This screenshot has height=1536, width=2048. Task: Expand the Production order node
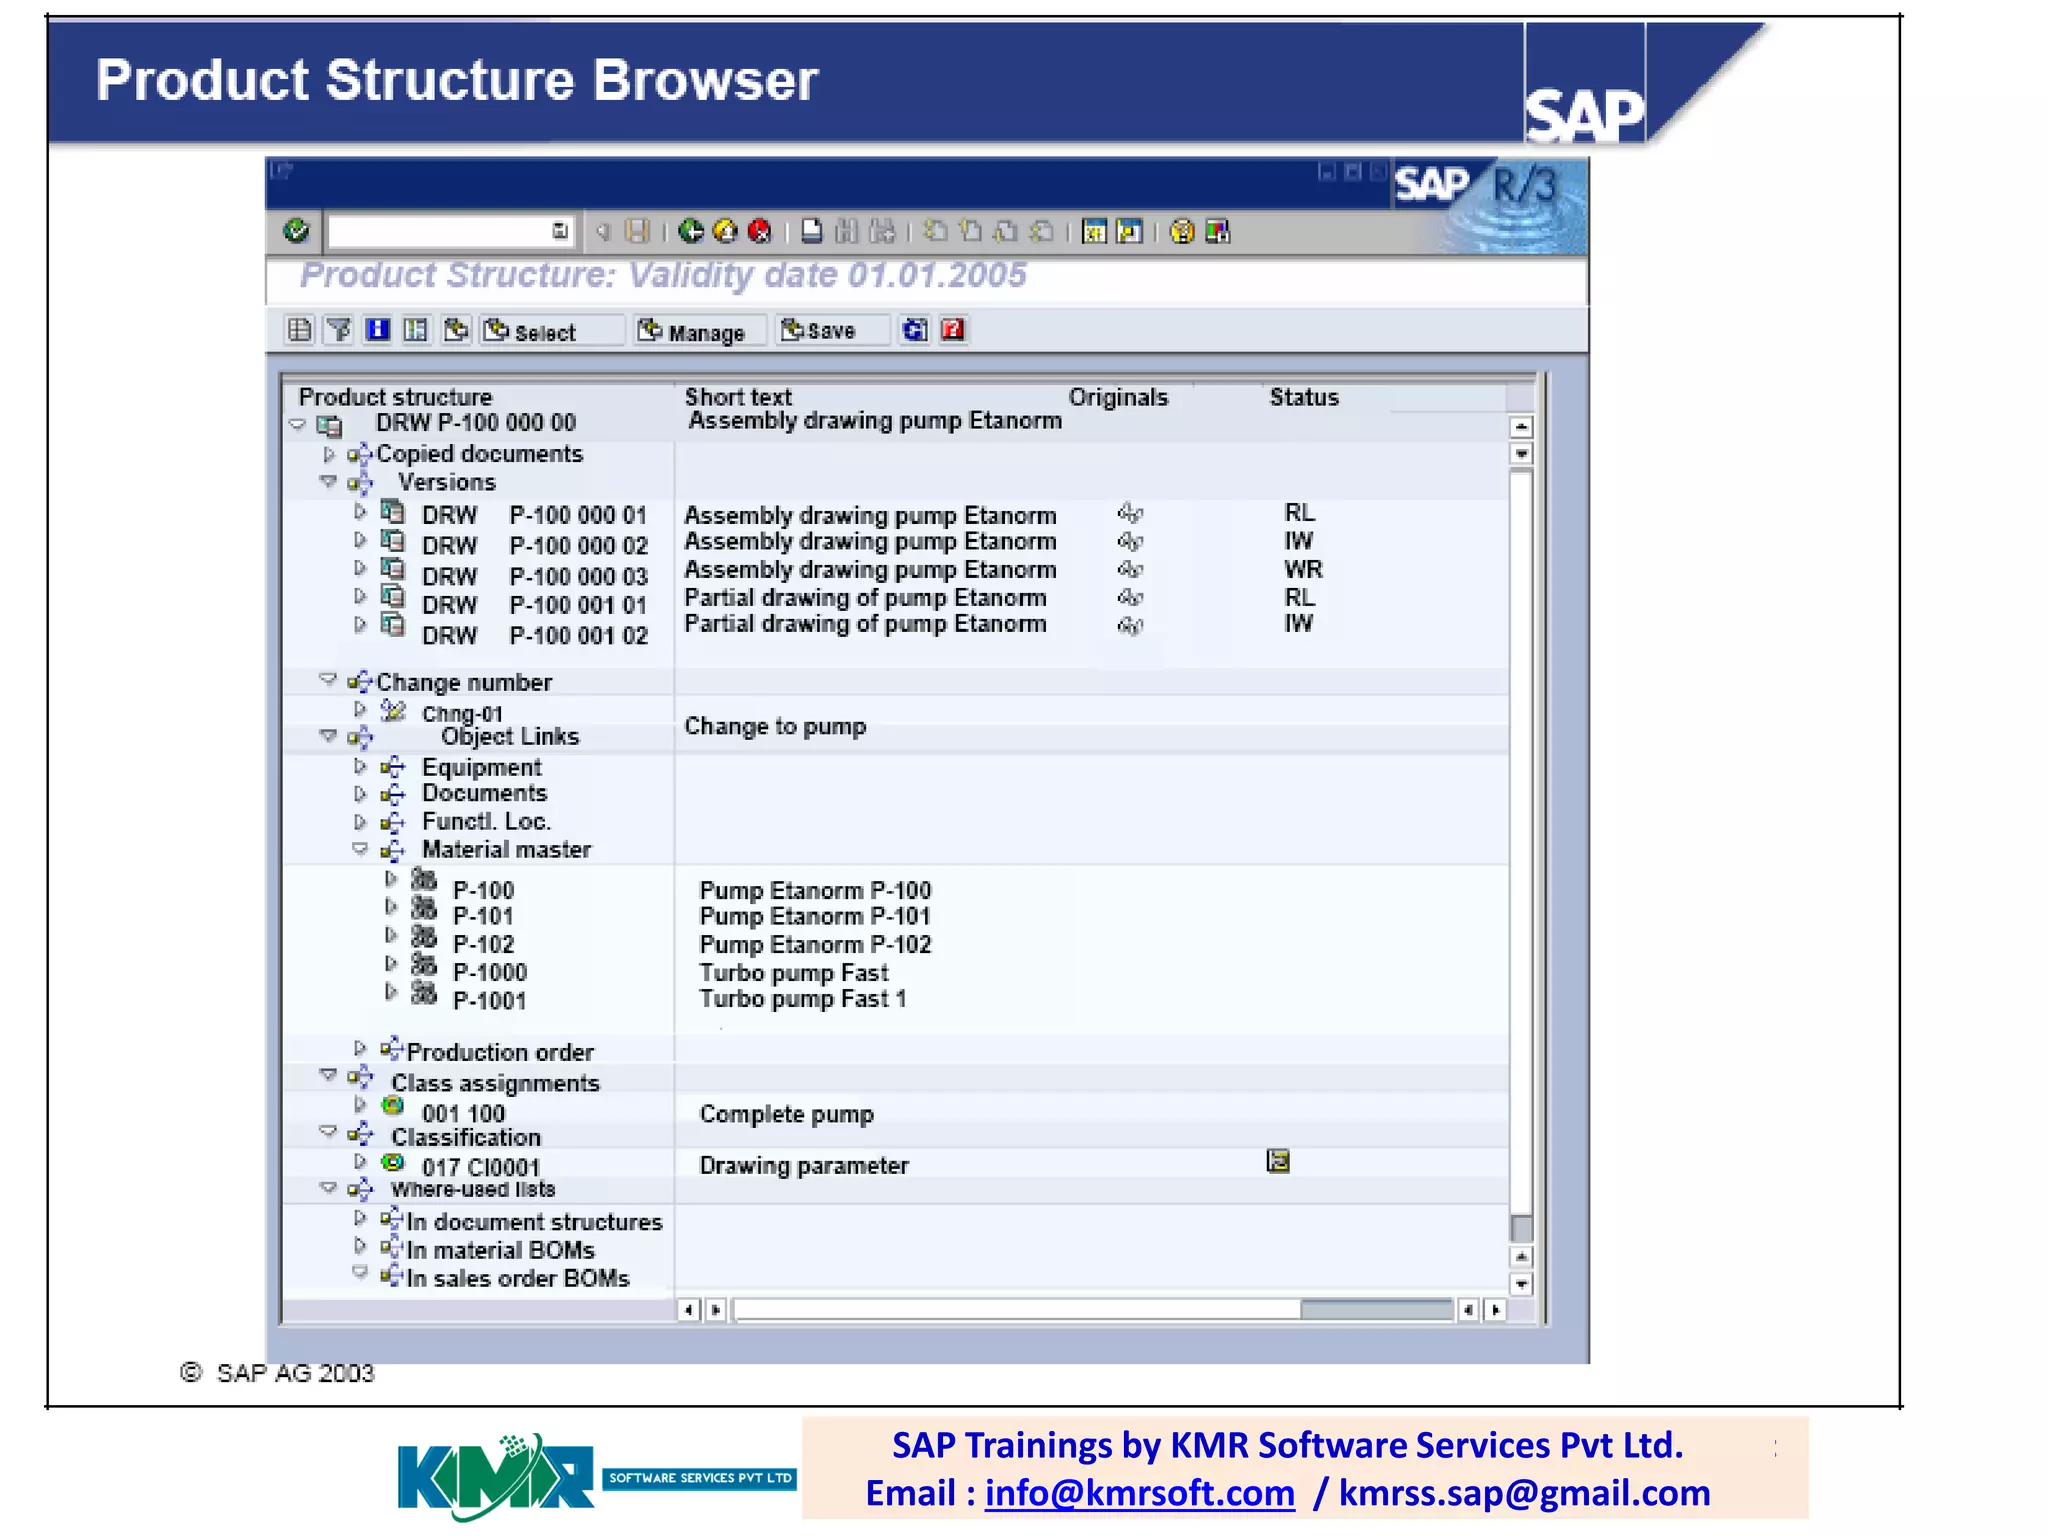[x=360, y=1048]
